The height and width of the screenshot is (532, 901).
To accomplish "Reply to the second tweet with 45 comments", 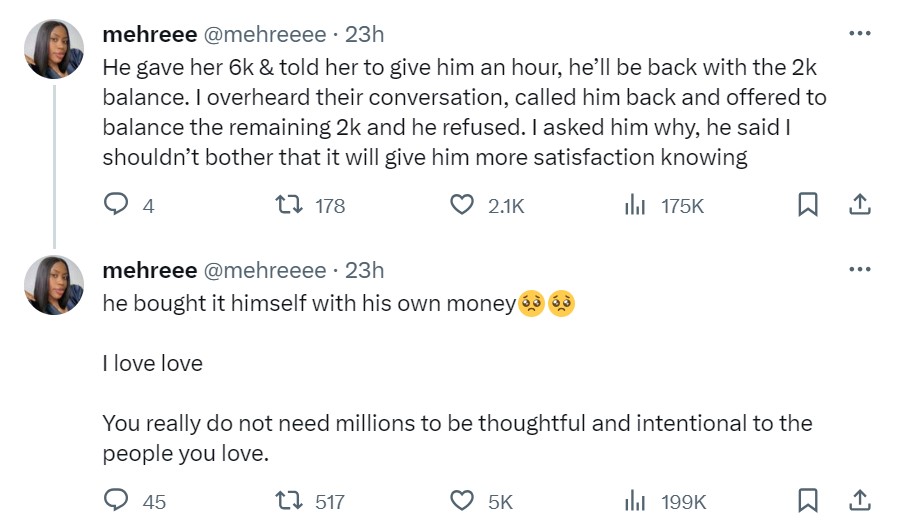I will click(117, 501).
